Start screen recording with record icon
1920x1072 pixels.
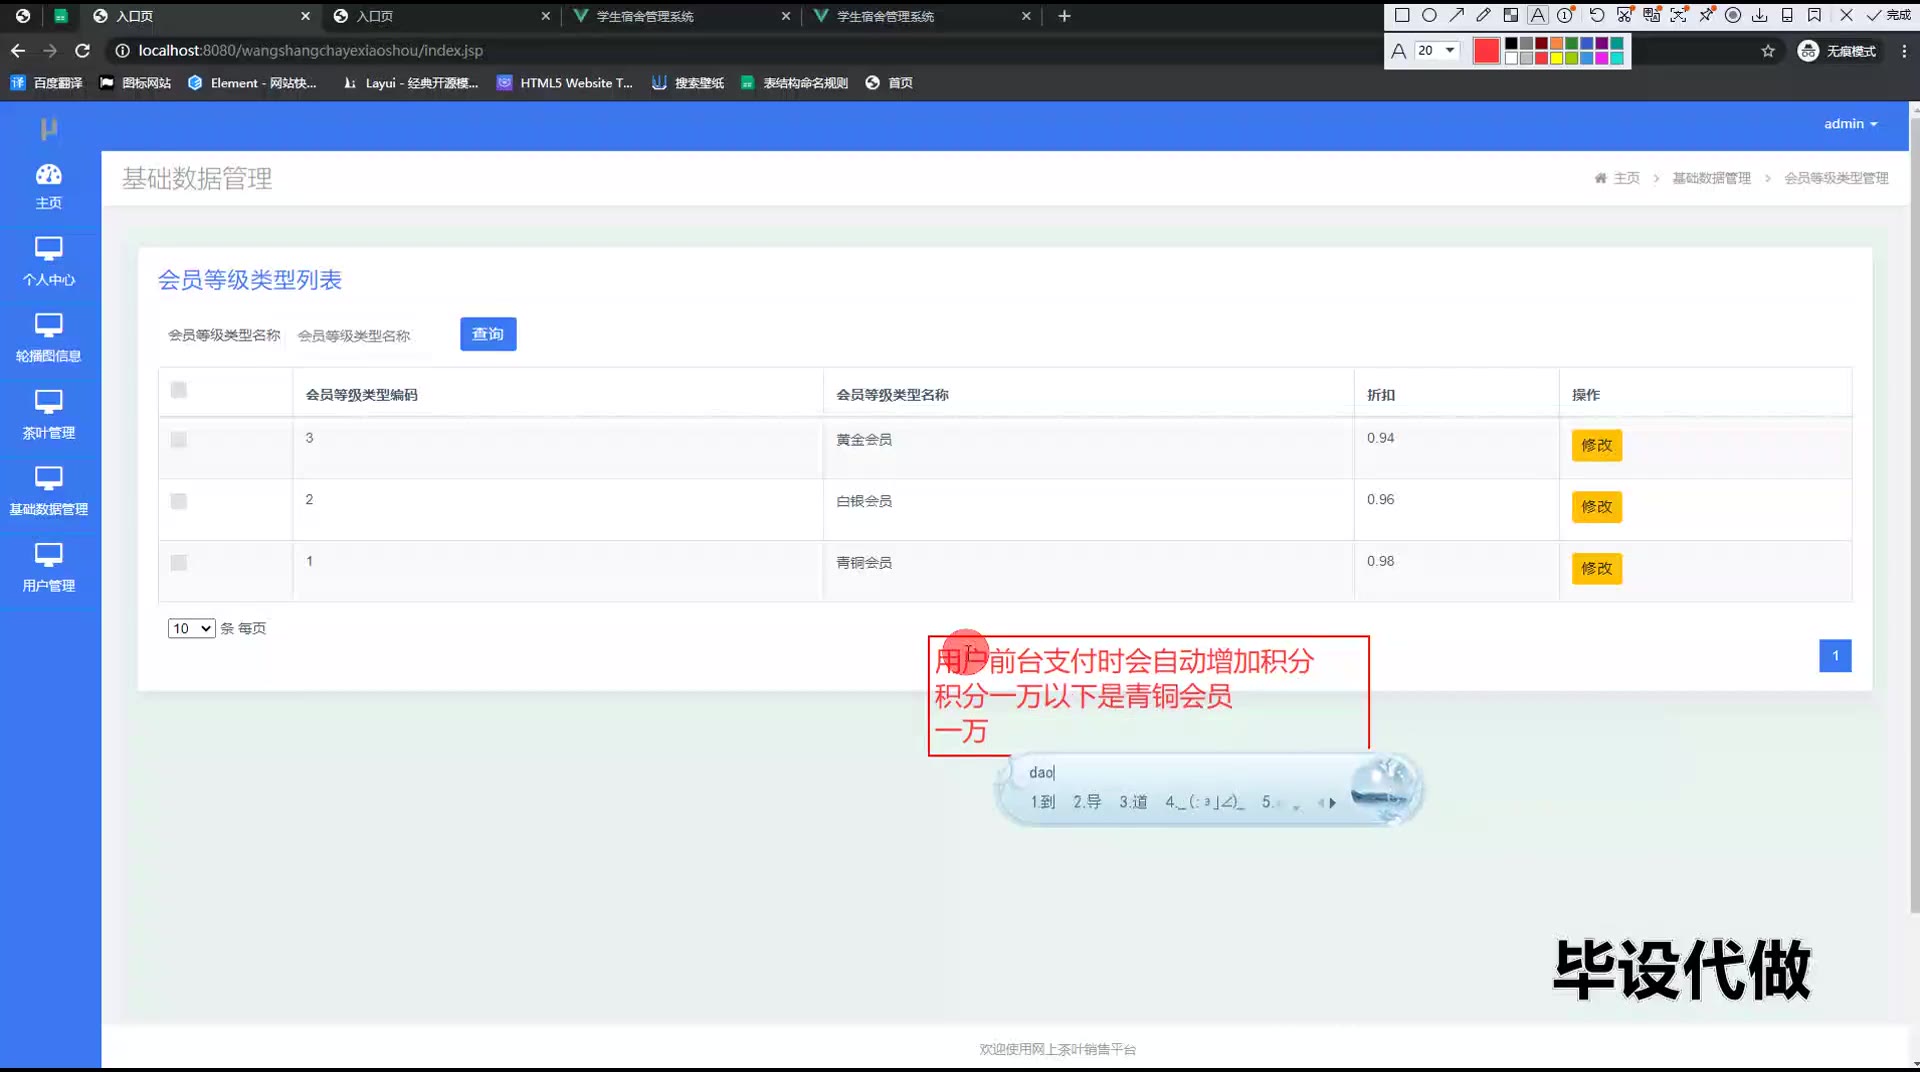click(1733, 15)
